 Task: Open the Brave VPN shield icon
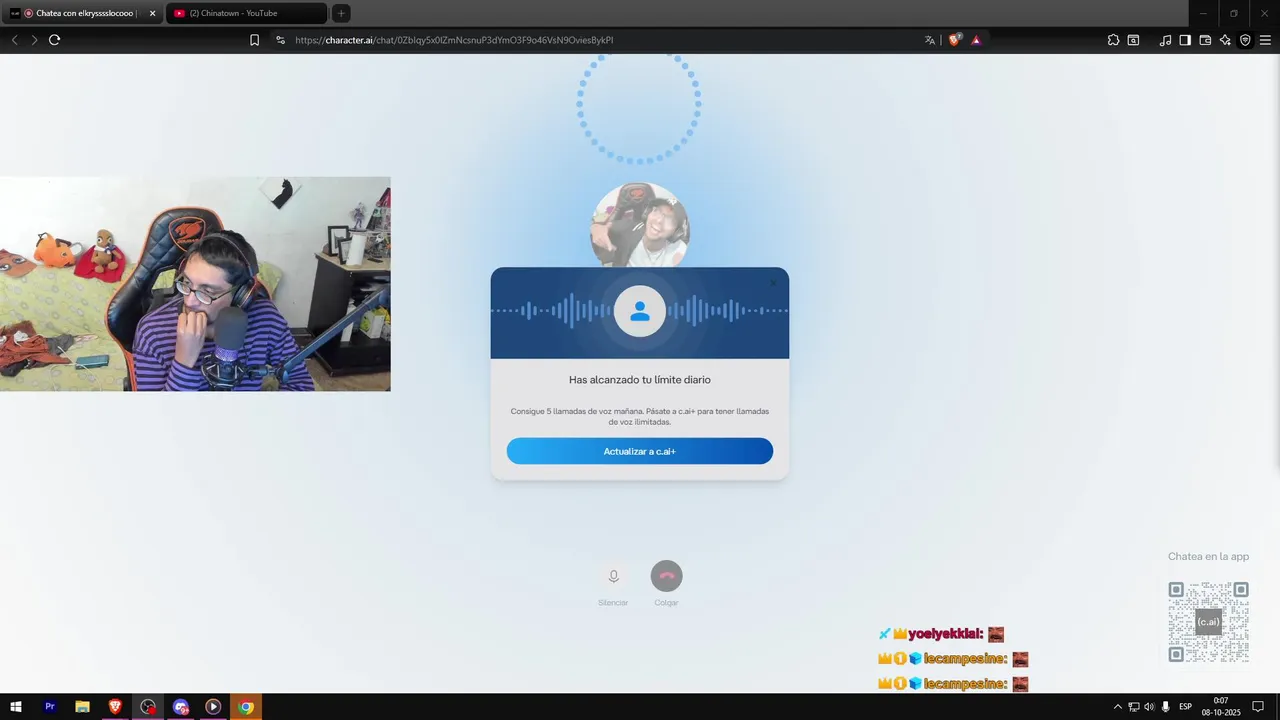coord(1245,40)
